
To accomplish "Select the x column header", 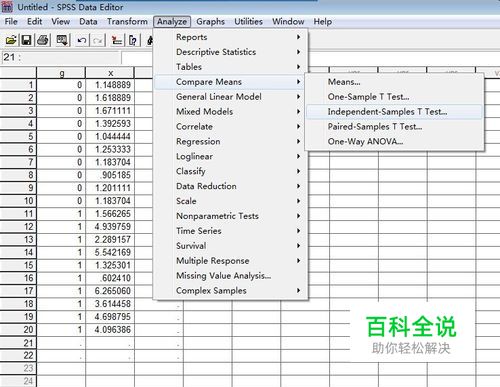I will (110, 73).
